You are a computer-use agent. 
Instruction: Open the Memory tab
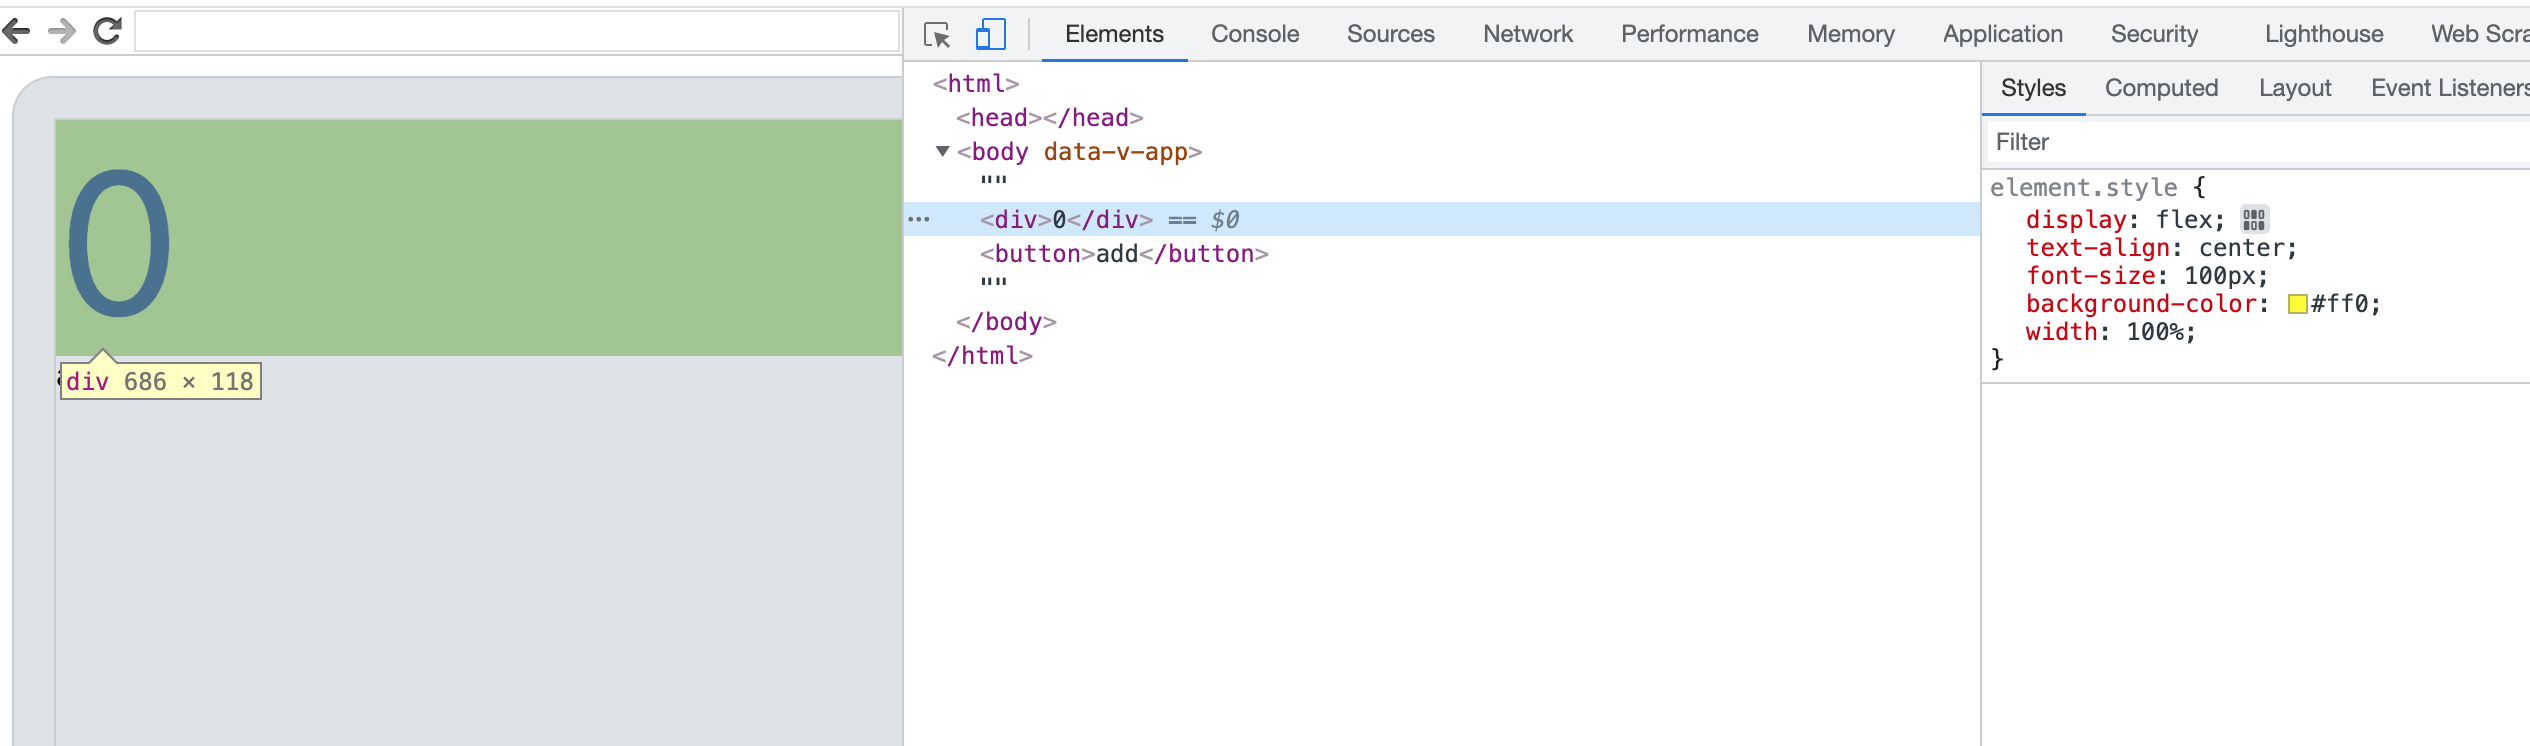[x=1850, y=34]
